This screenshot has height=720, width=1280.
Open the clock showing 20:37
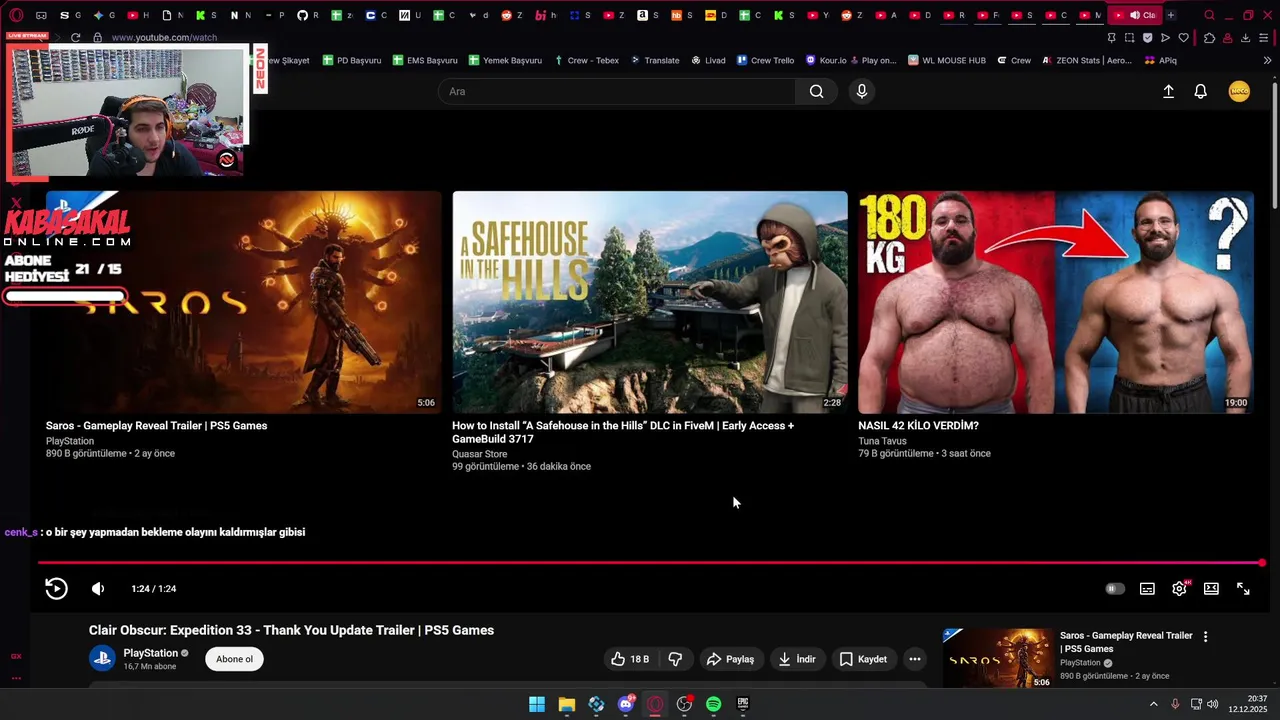1248,704
